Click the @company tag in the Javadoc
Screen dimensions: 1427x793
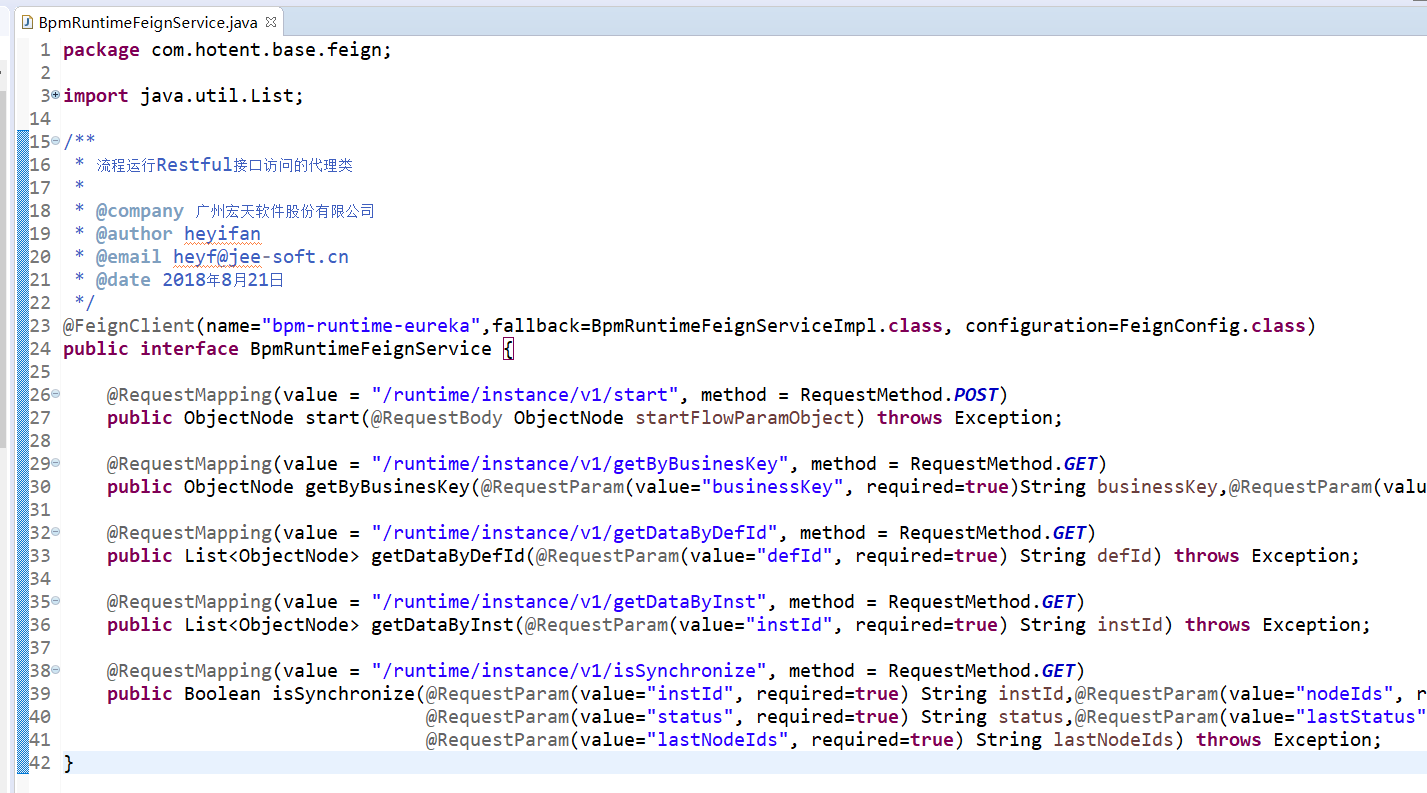click(139, 211)
